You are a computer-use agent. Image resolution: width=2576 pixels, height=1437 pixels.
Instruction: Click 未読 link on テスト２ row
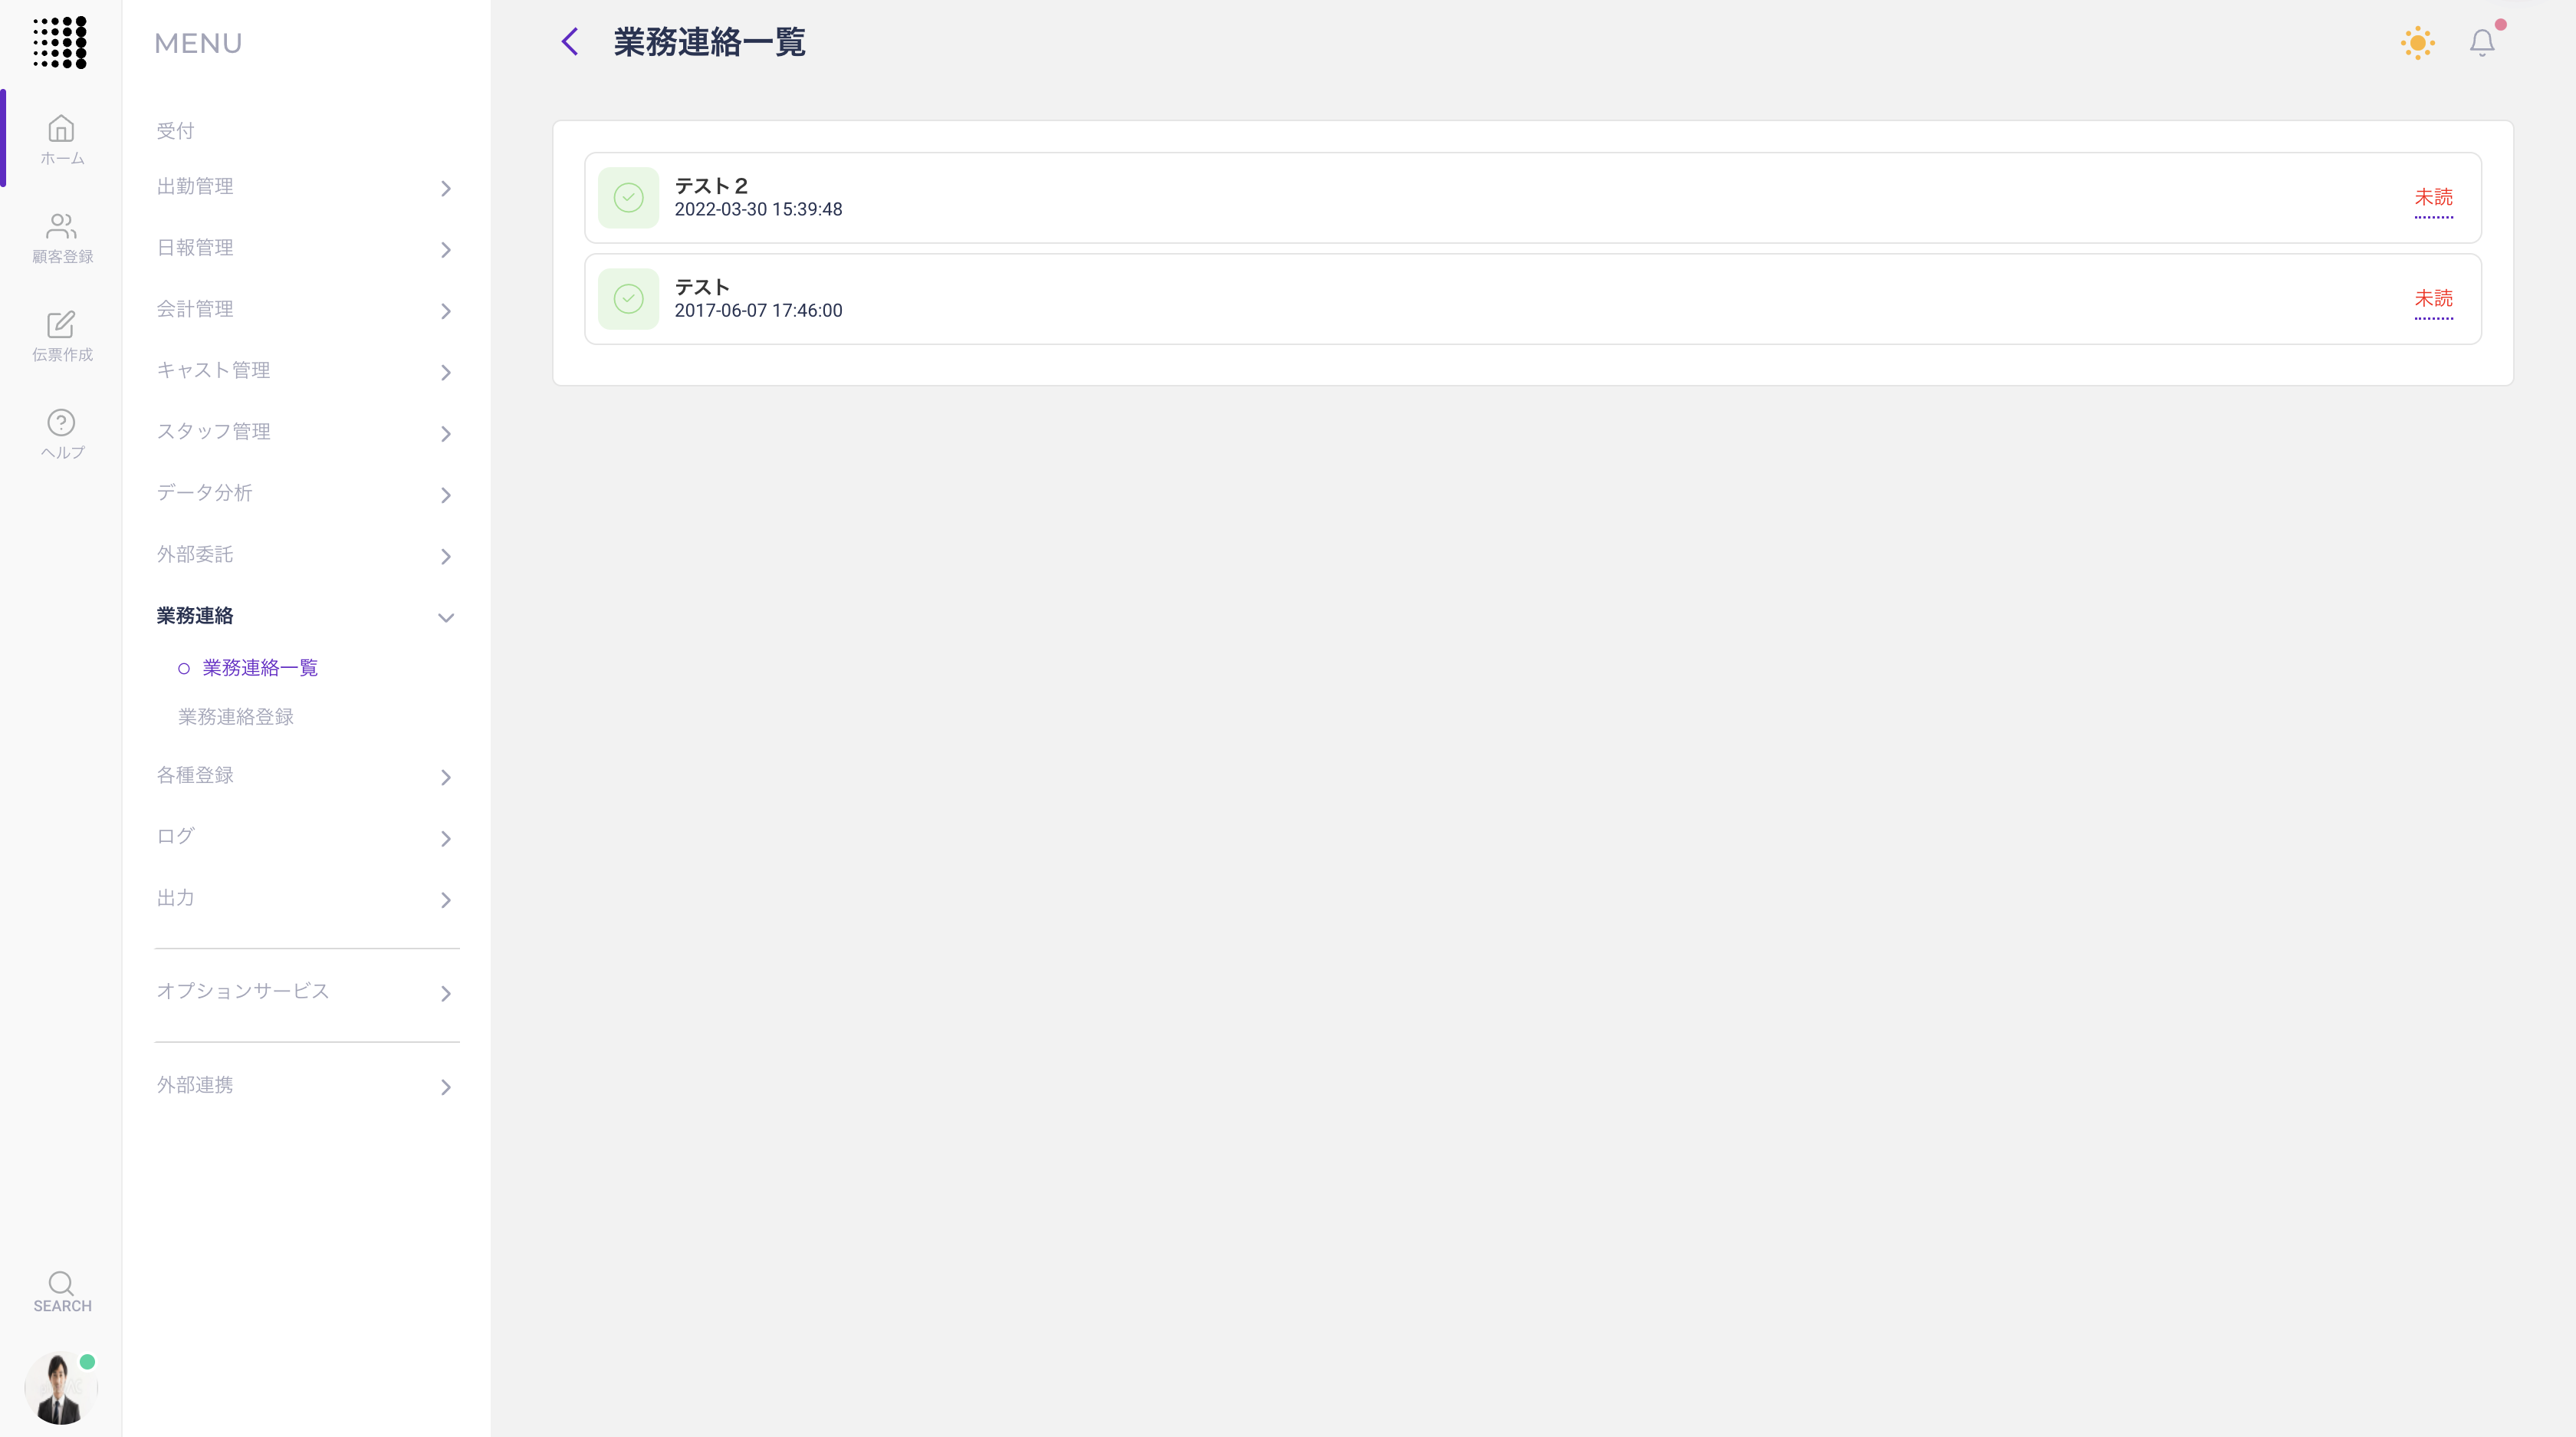pos(2432,197)
